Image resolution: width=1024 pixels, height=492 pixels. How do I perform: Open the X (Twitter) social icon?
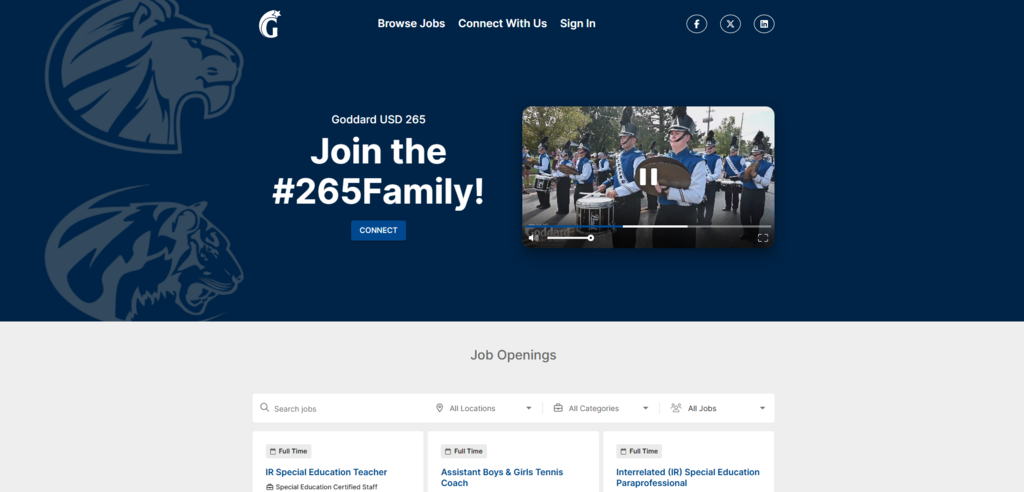[730, 24]
